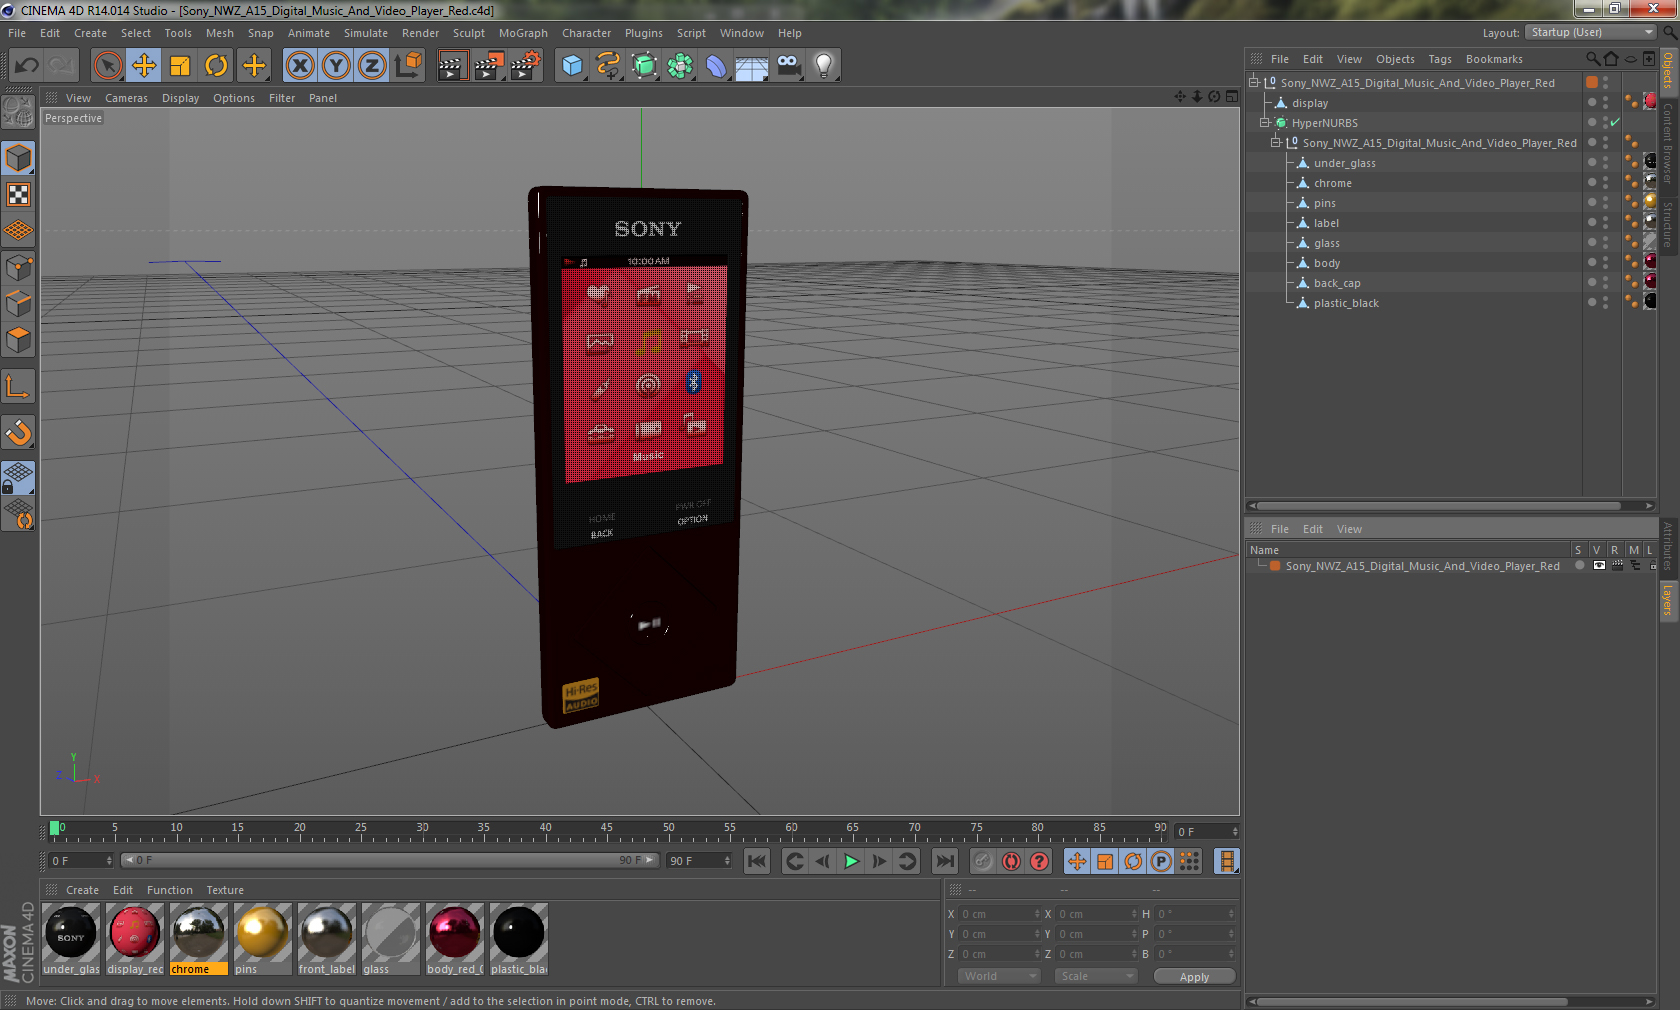The height and width of the screenshot is (1010, 1680).
Task: Toggle HyperNURBS enabled checkmark
Action: (x=1614, y=123)
